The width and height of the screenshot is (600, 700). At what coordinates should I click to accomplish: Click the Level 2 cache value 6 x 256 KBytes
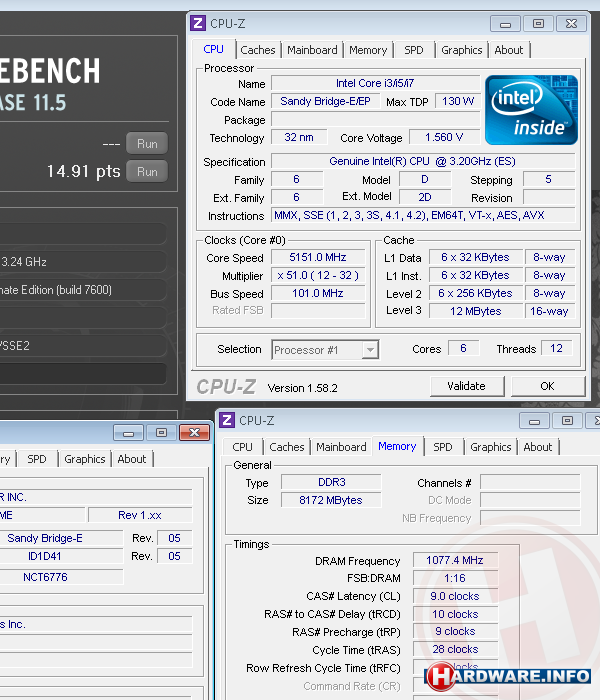click(476, 293)
